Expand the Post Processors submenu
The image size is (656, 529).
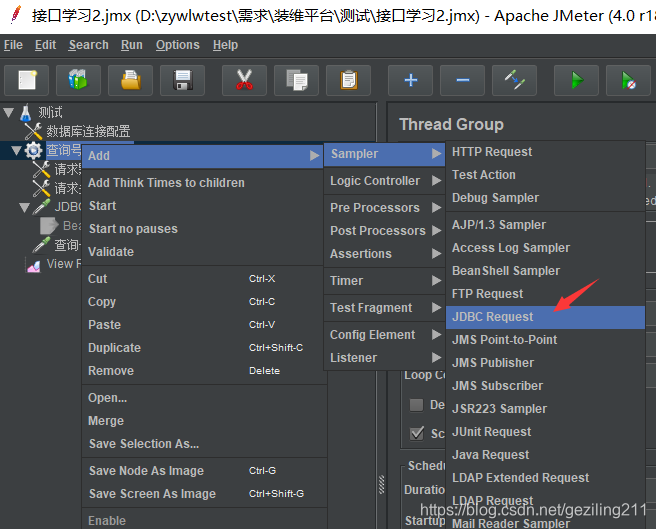click(x=384, y=231)
